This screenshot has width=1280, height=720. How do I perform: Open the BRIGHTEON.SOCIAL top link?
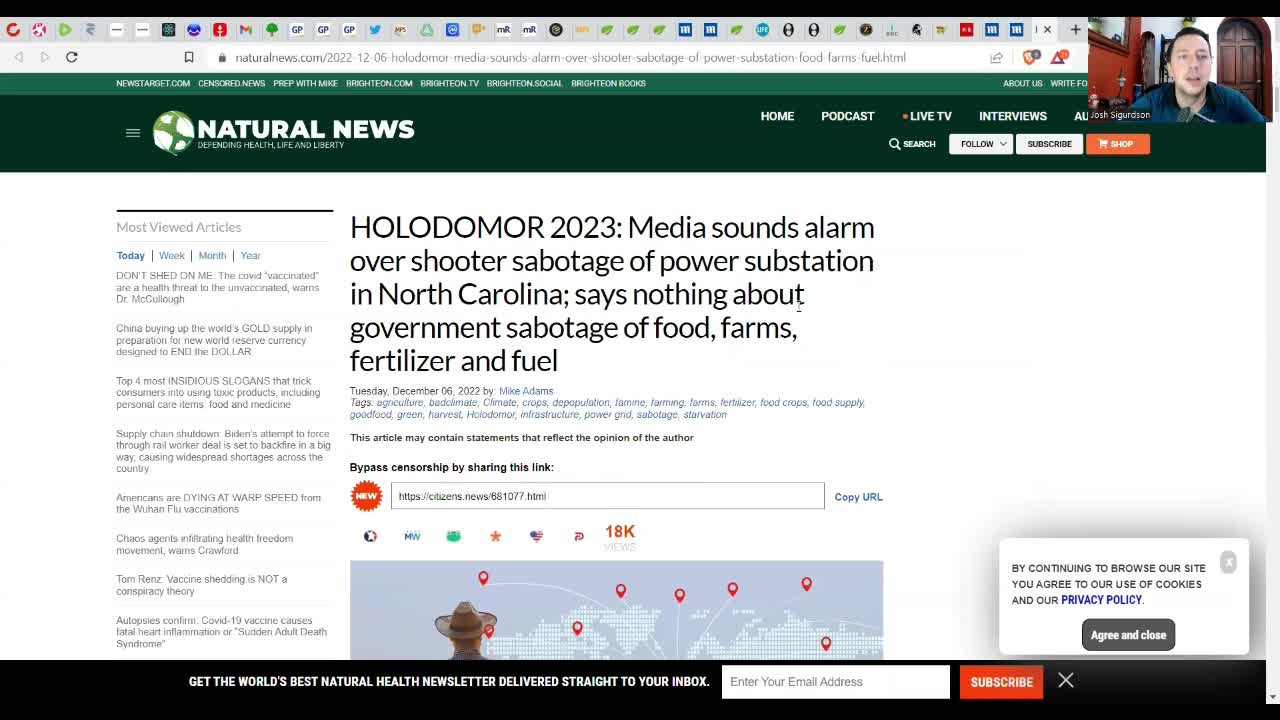tap(524, 83)
